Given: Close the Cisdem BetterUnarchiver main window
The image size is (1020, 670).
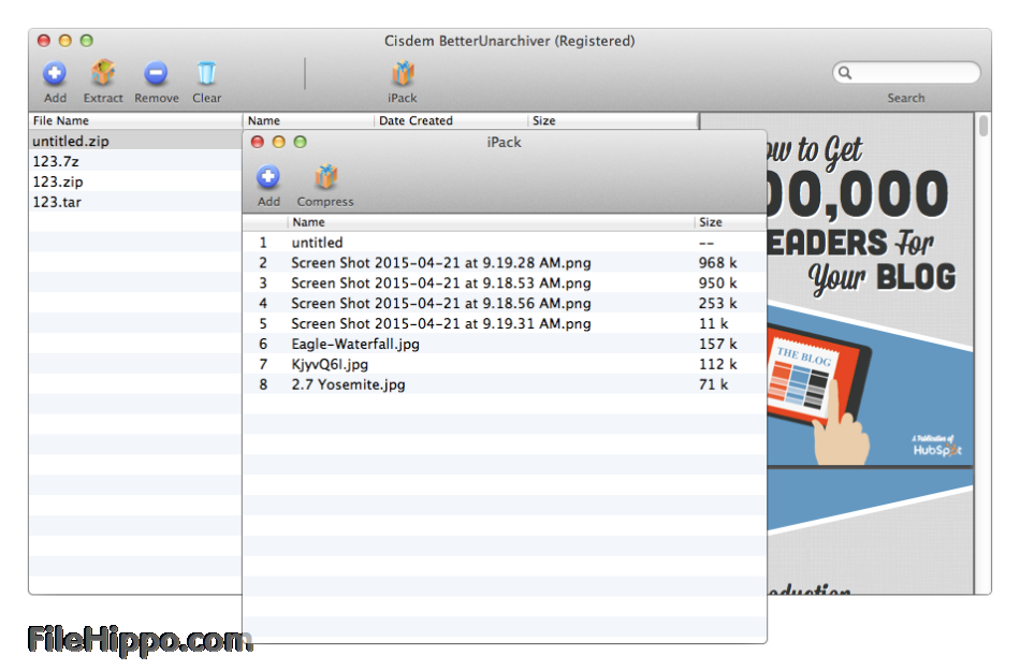Looking at the screenshot, I should click(44, 40).
